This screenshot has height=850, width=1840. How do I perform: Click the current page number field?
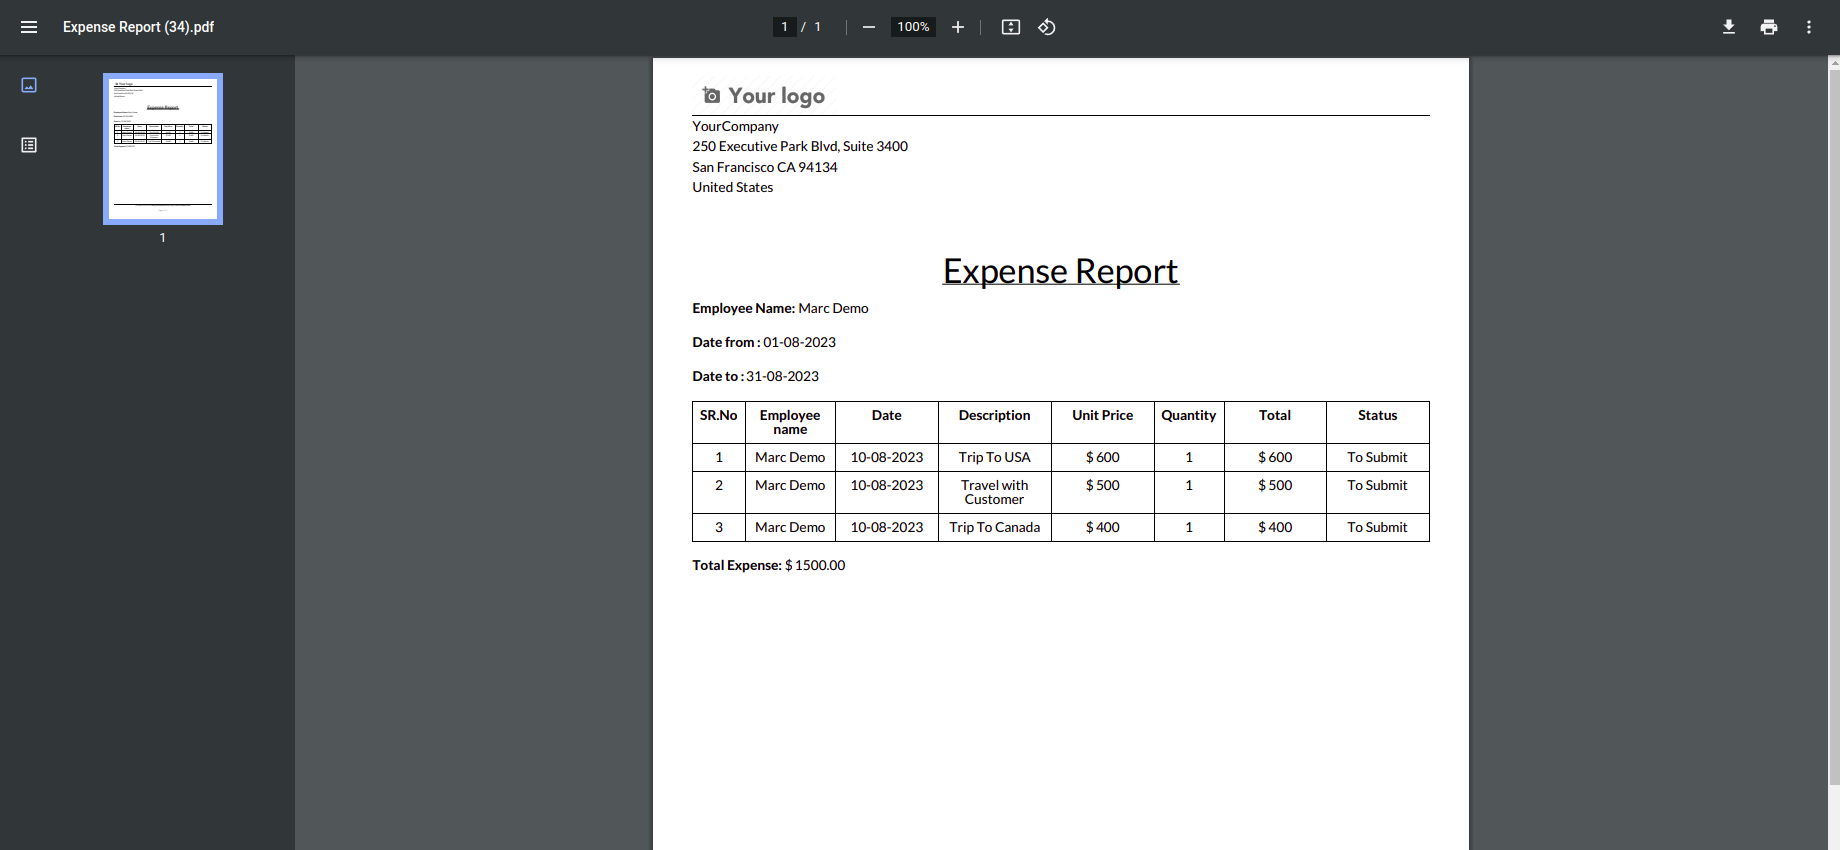(785, 27)
